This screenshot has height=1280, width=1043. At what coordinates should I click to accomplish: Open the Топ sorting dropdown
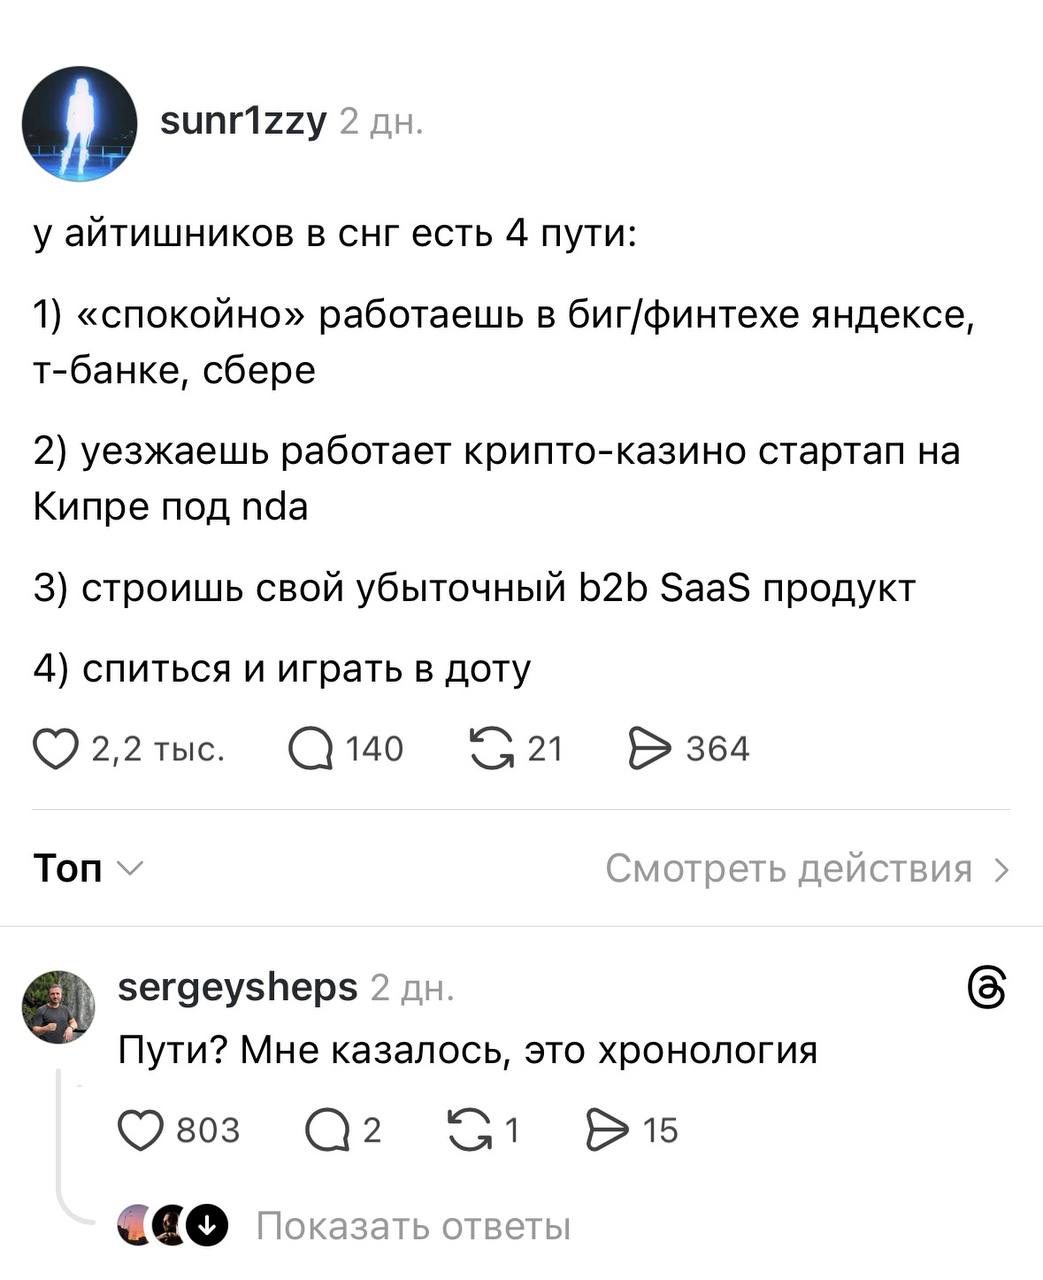tap(88, 868)
